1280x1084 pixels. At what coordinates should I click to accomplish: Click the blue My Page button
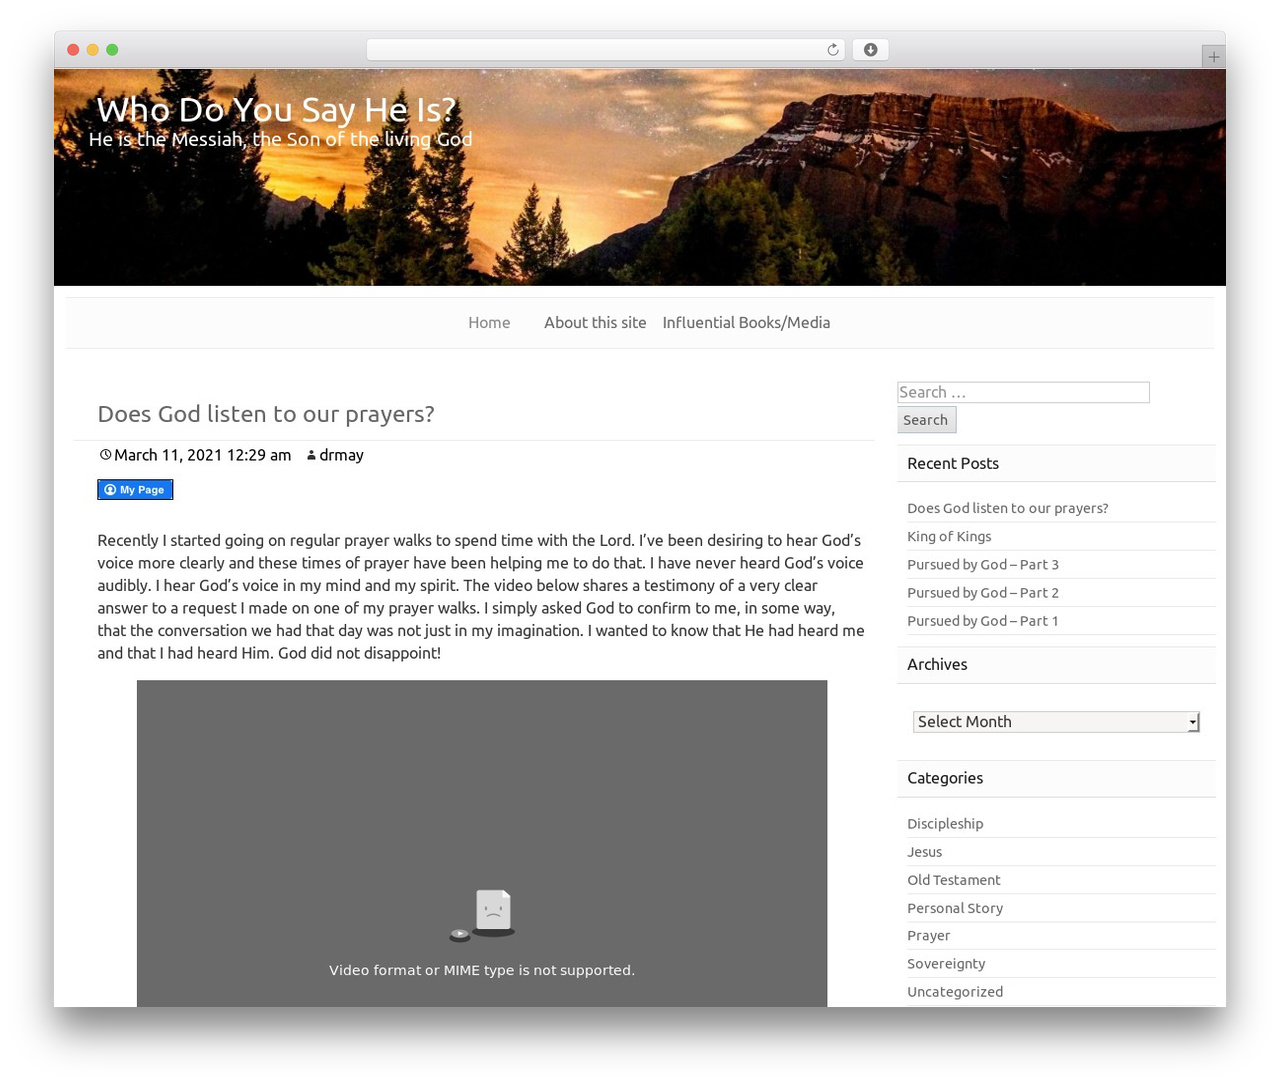click(135, 490)
